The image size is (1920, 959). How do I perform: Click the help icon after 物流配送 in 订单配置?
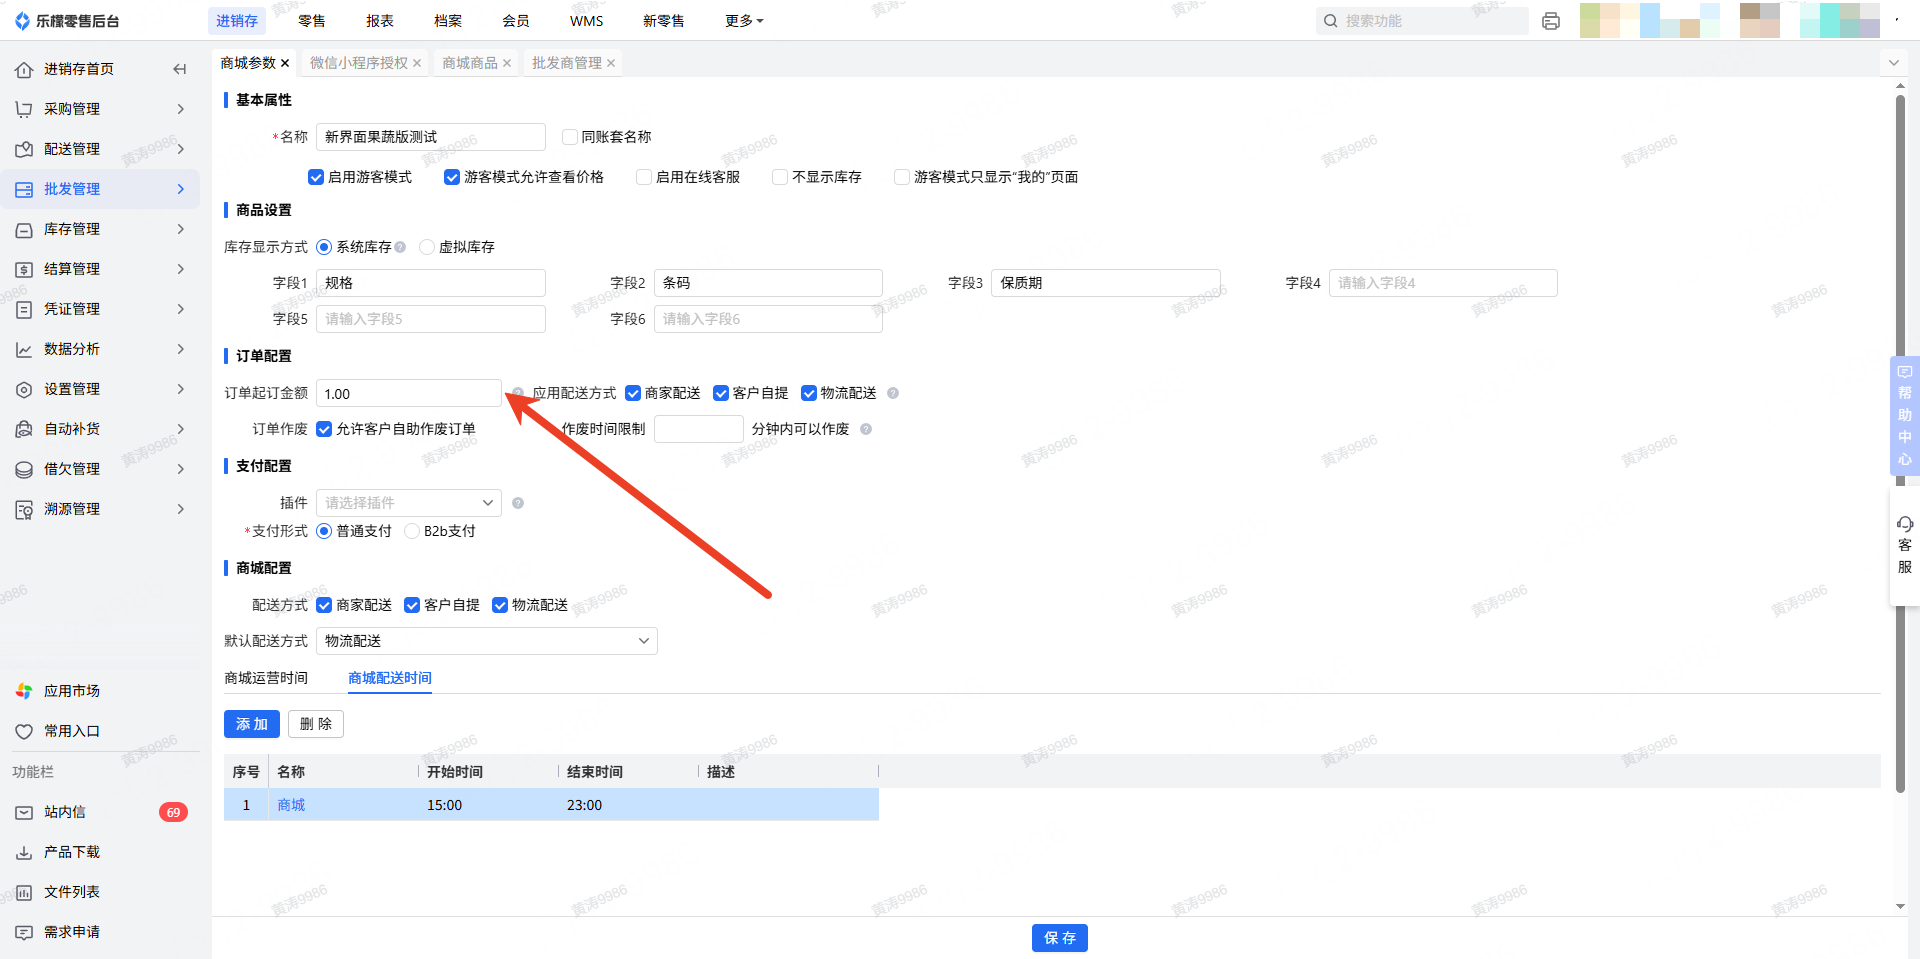[x=893, y=393]
